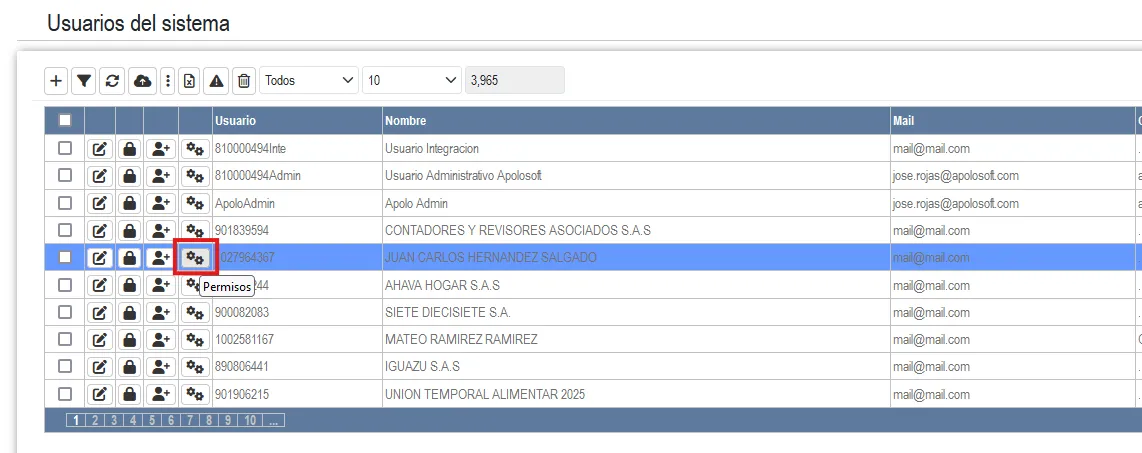The height and width of the screenshot is (453, 1142).
Task: Click add-user icon for SIETE DIECISIETE S.A.
Action: 160,313
